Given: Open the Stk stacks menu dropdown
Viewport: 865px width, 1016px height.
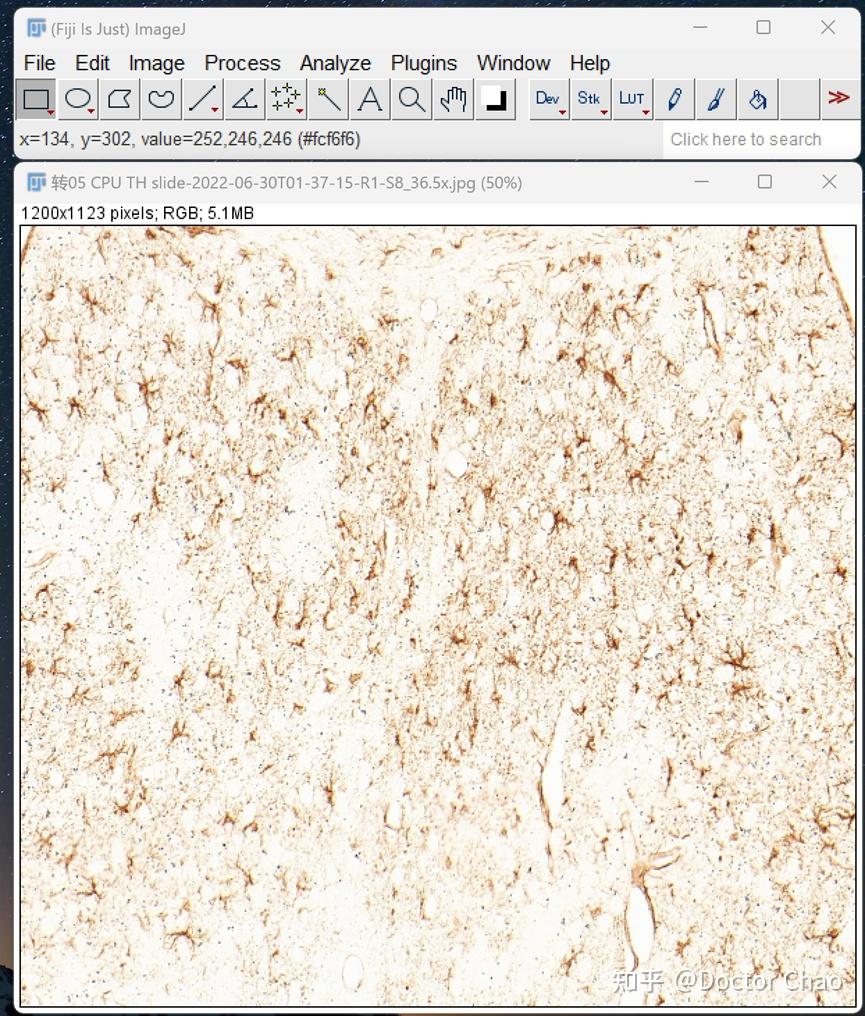Looking at the screenshot, I should [591, 99].
